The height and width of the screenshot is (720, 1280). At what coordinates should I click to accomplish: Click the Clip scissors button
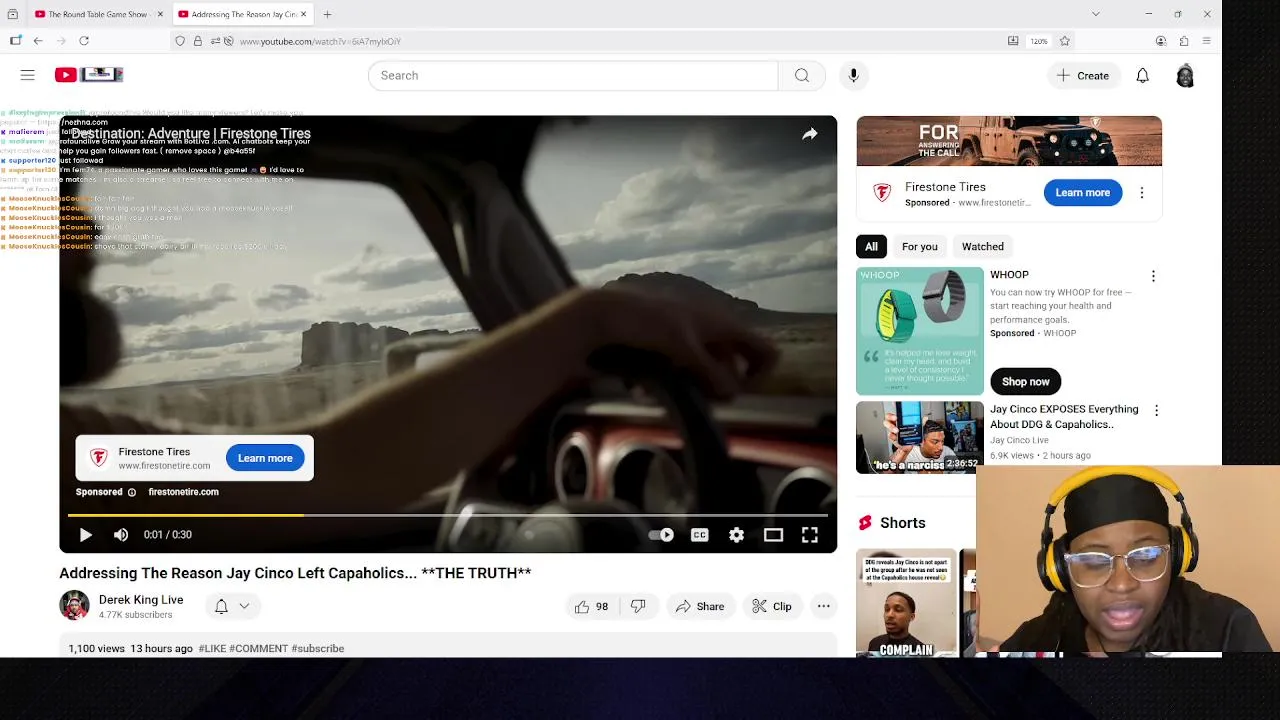[x=772, y=607]
